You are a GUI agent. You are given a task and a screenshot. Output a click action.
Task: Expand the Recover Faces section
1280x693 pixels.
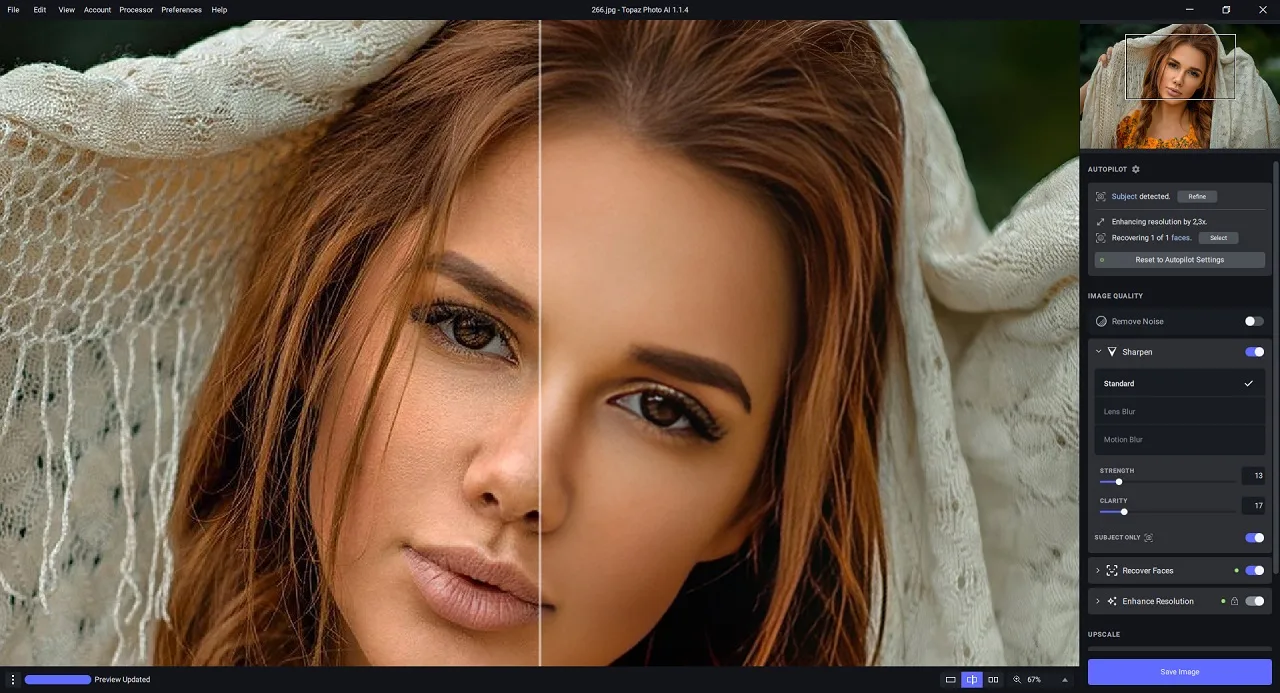[x=1098, y=571]
